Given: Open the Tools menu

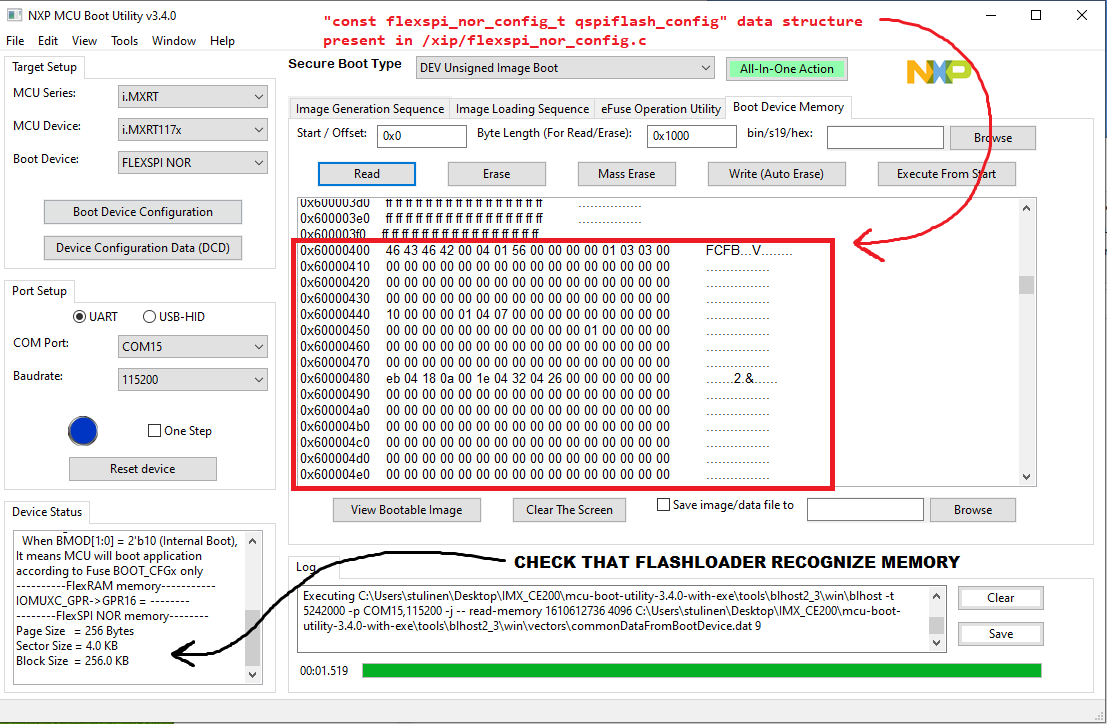Looking at the screenshot, I should [x=127, y=41].
